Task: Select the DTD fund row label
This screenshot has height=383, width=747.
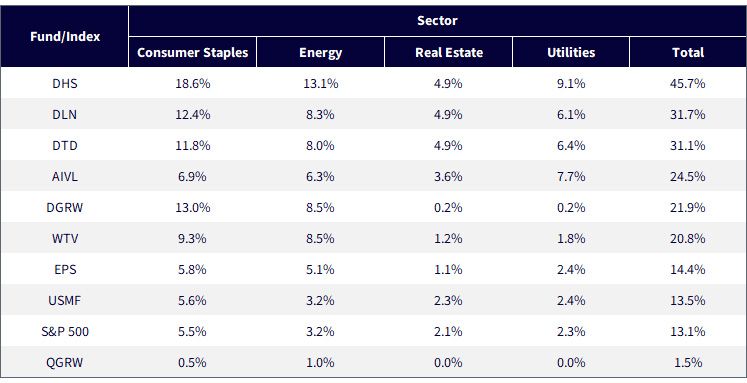Action: (65, 145)
